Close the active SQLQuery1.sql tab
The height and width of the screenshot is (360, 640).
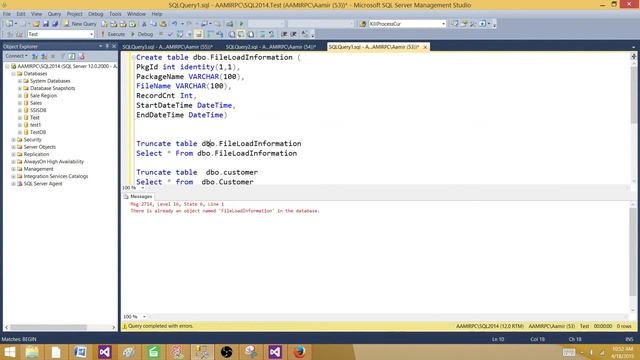point(425,47)
